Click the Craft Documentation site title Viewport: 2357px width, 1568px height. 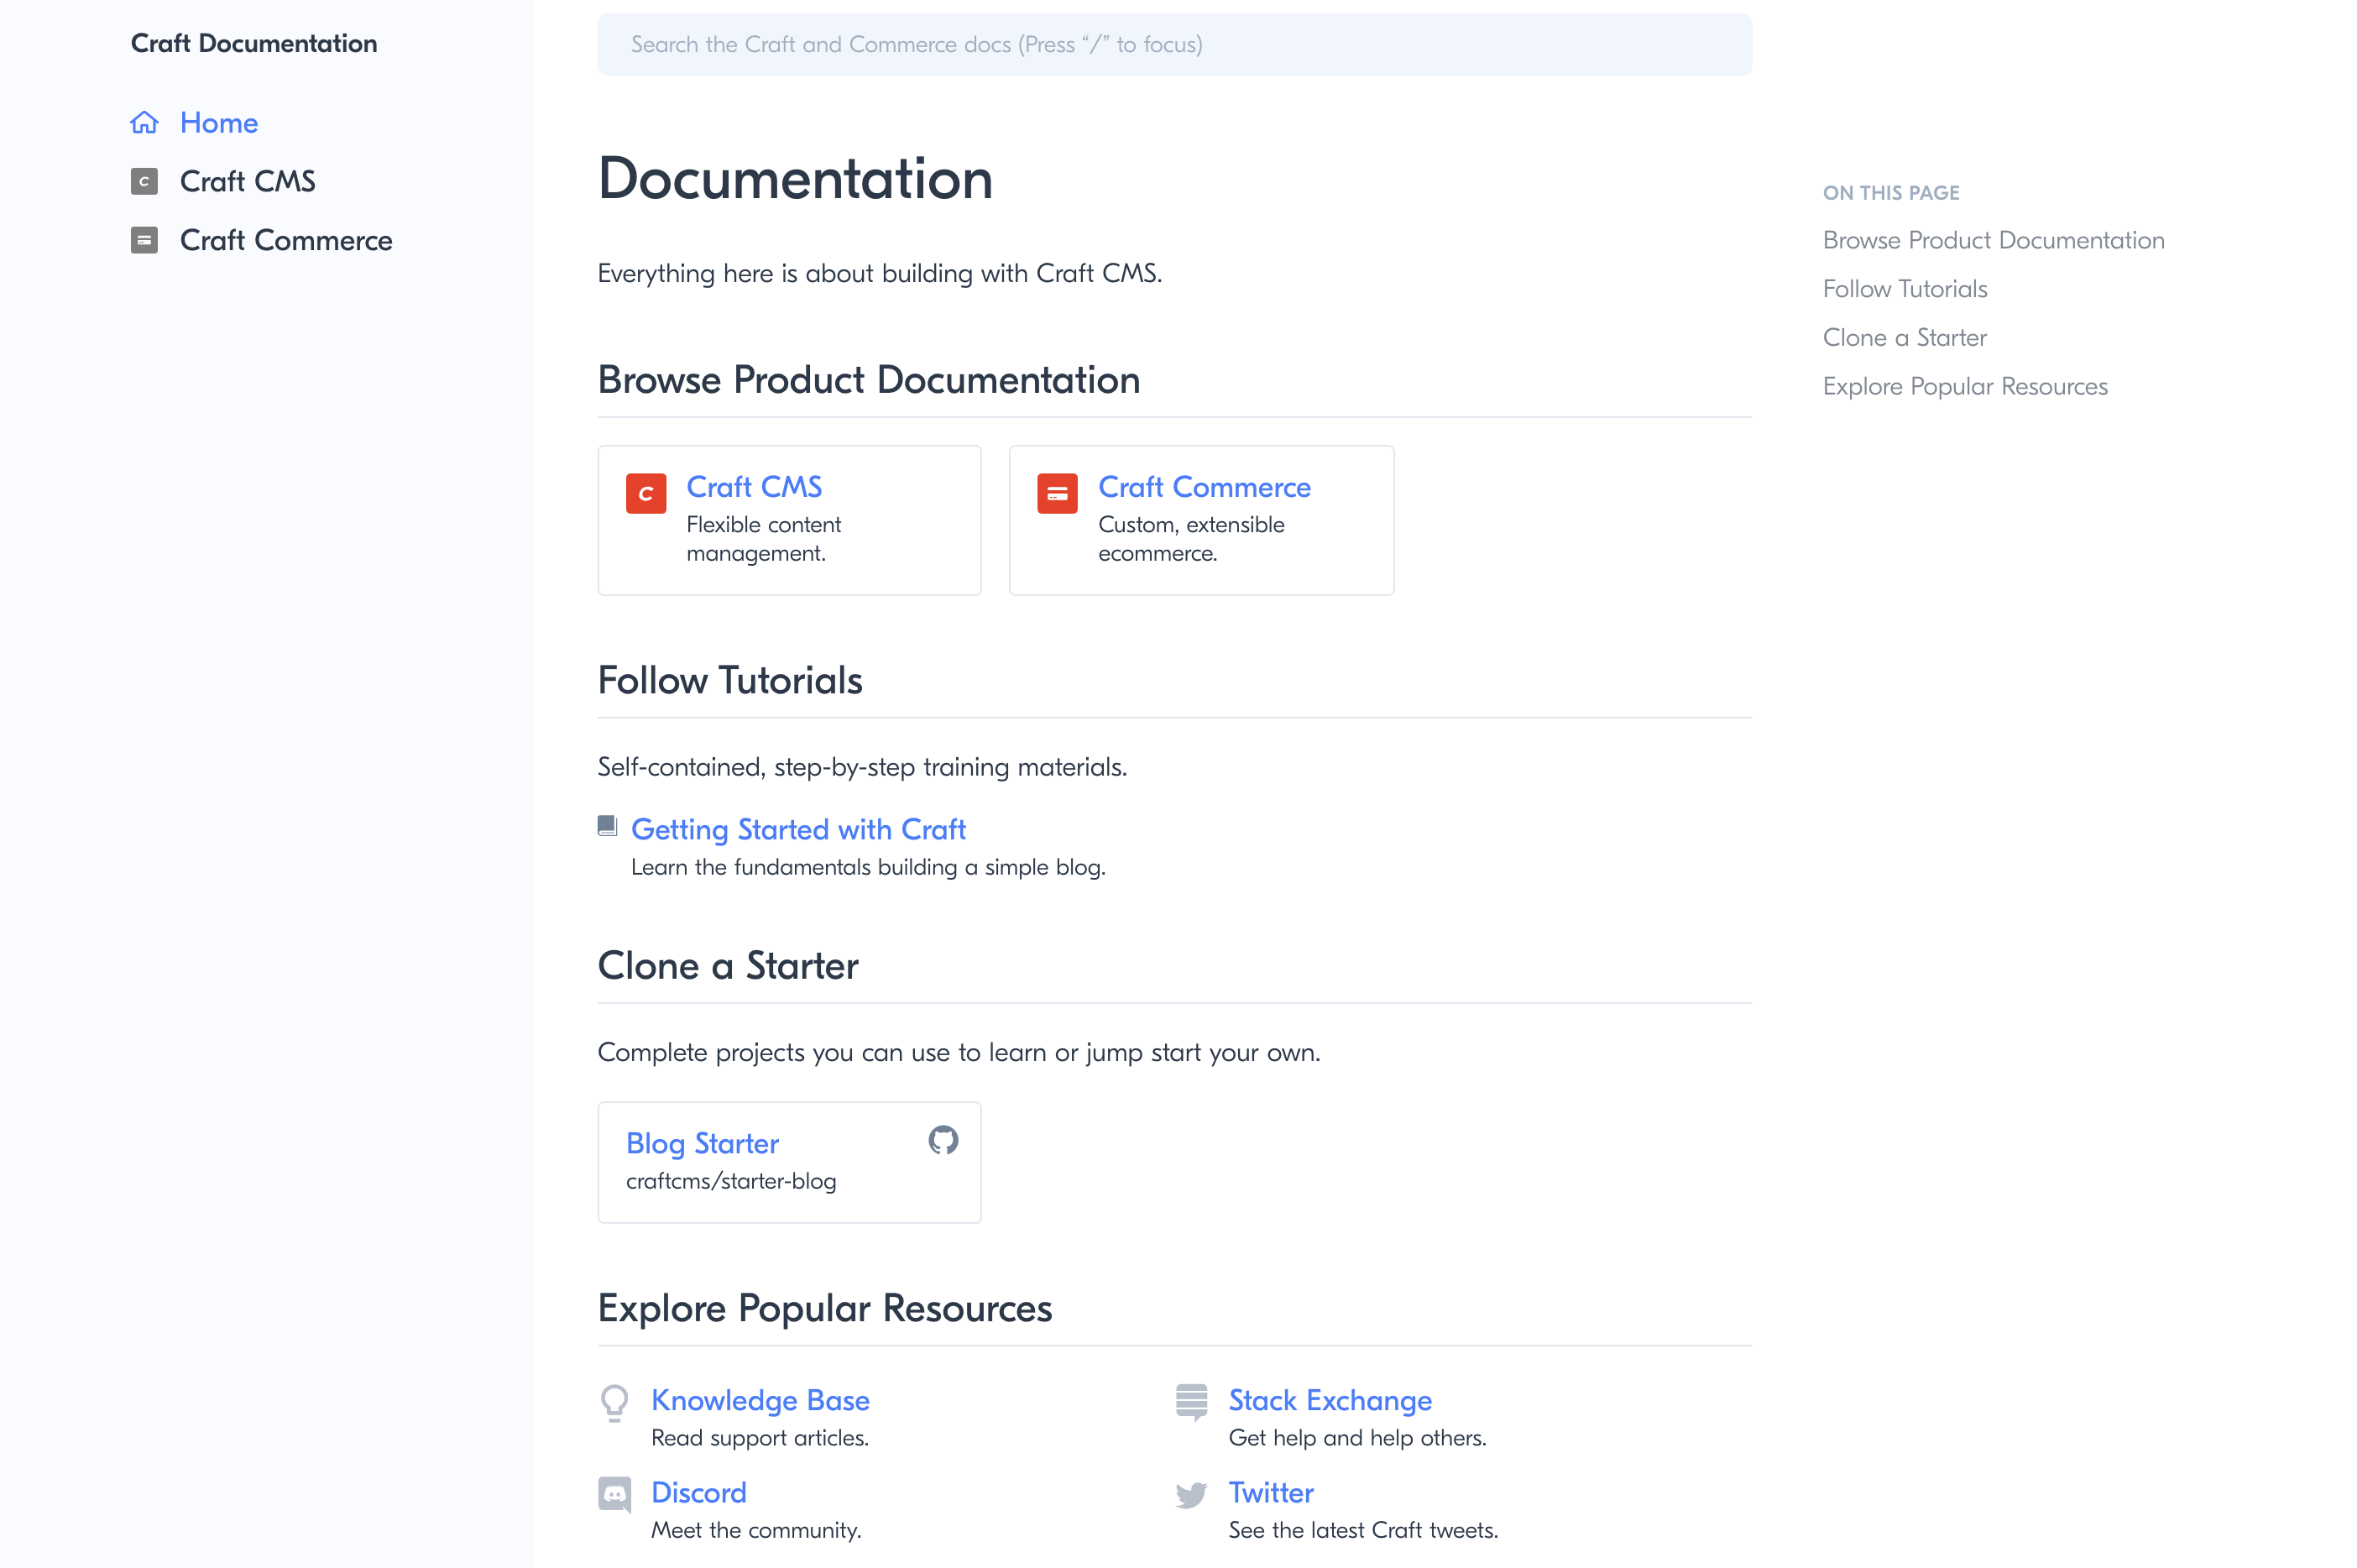tap(254, 43)
